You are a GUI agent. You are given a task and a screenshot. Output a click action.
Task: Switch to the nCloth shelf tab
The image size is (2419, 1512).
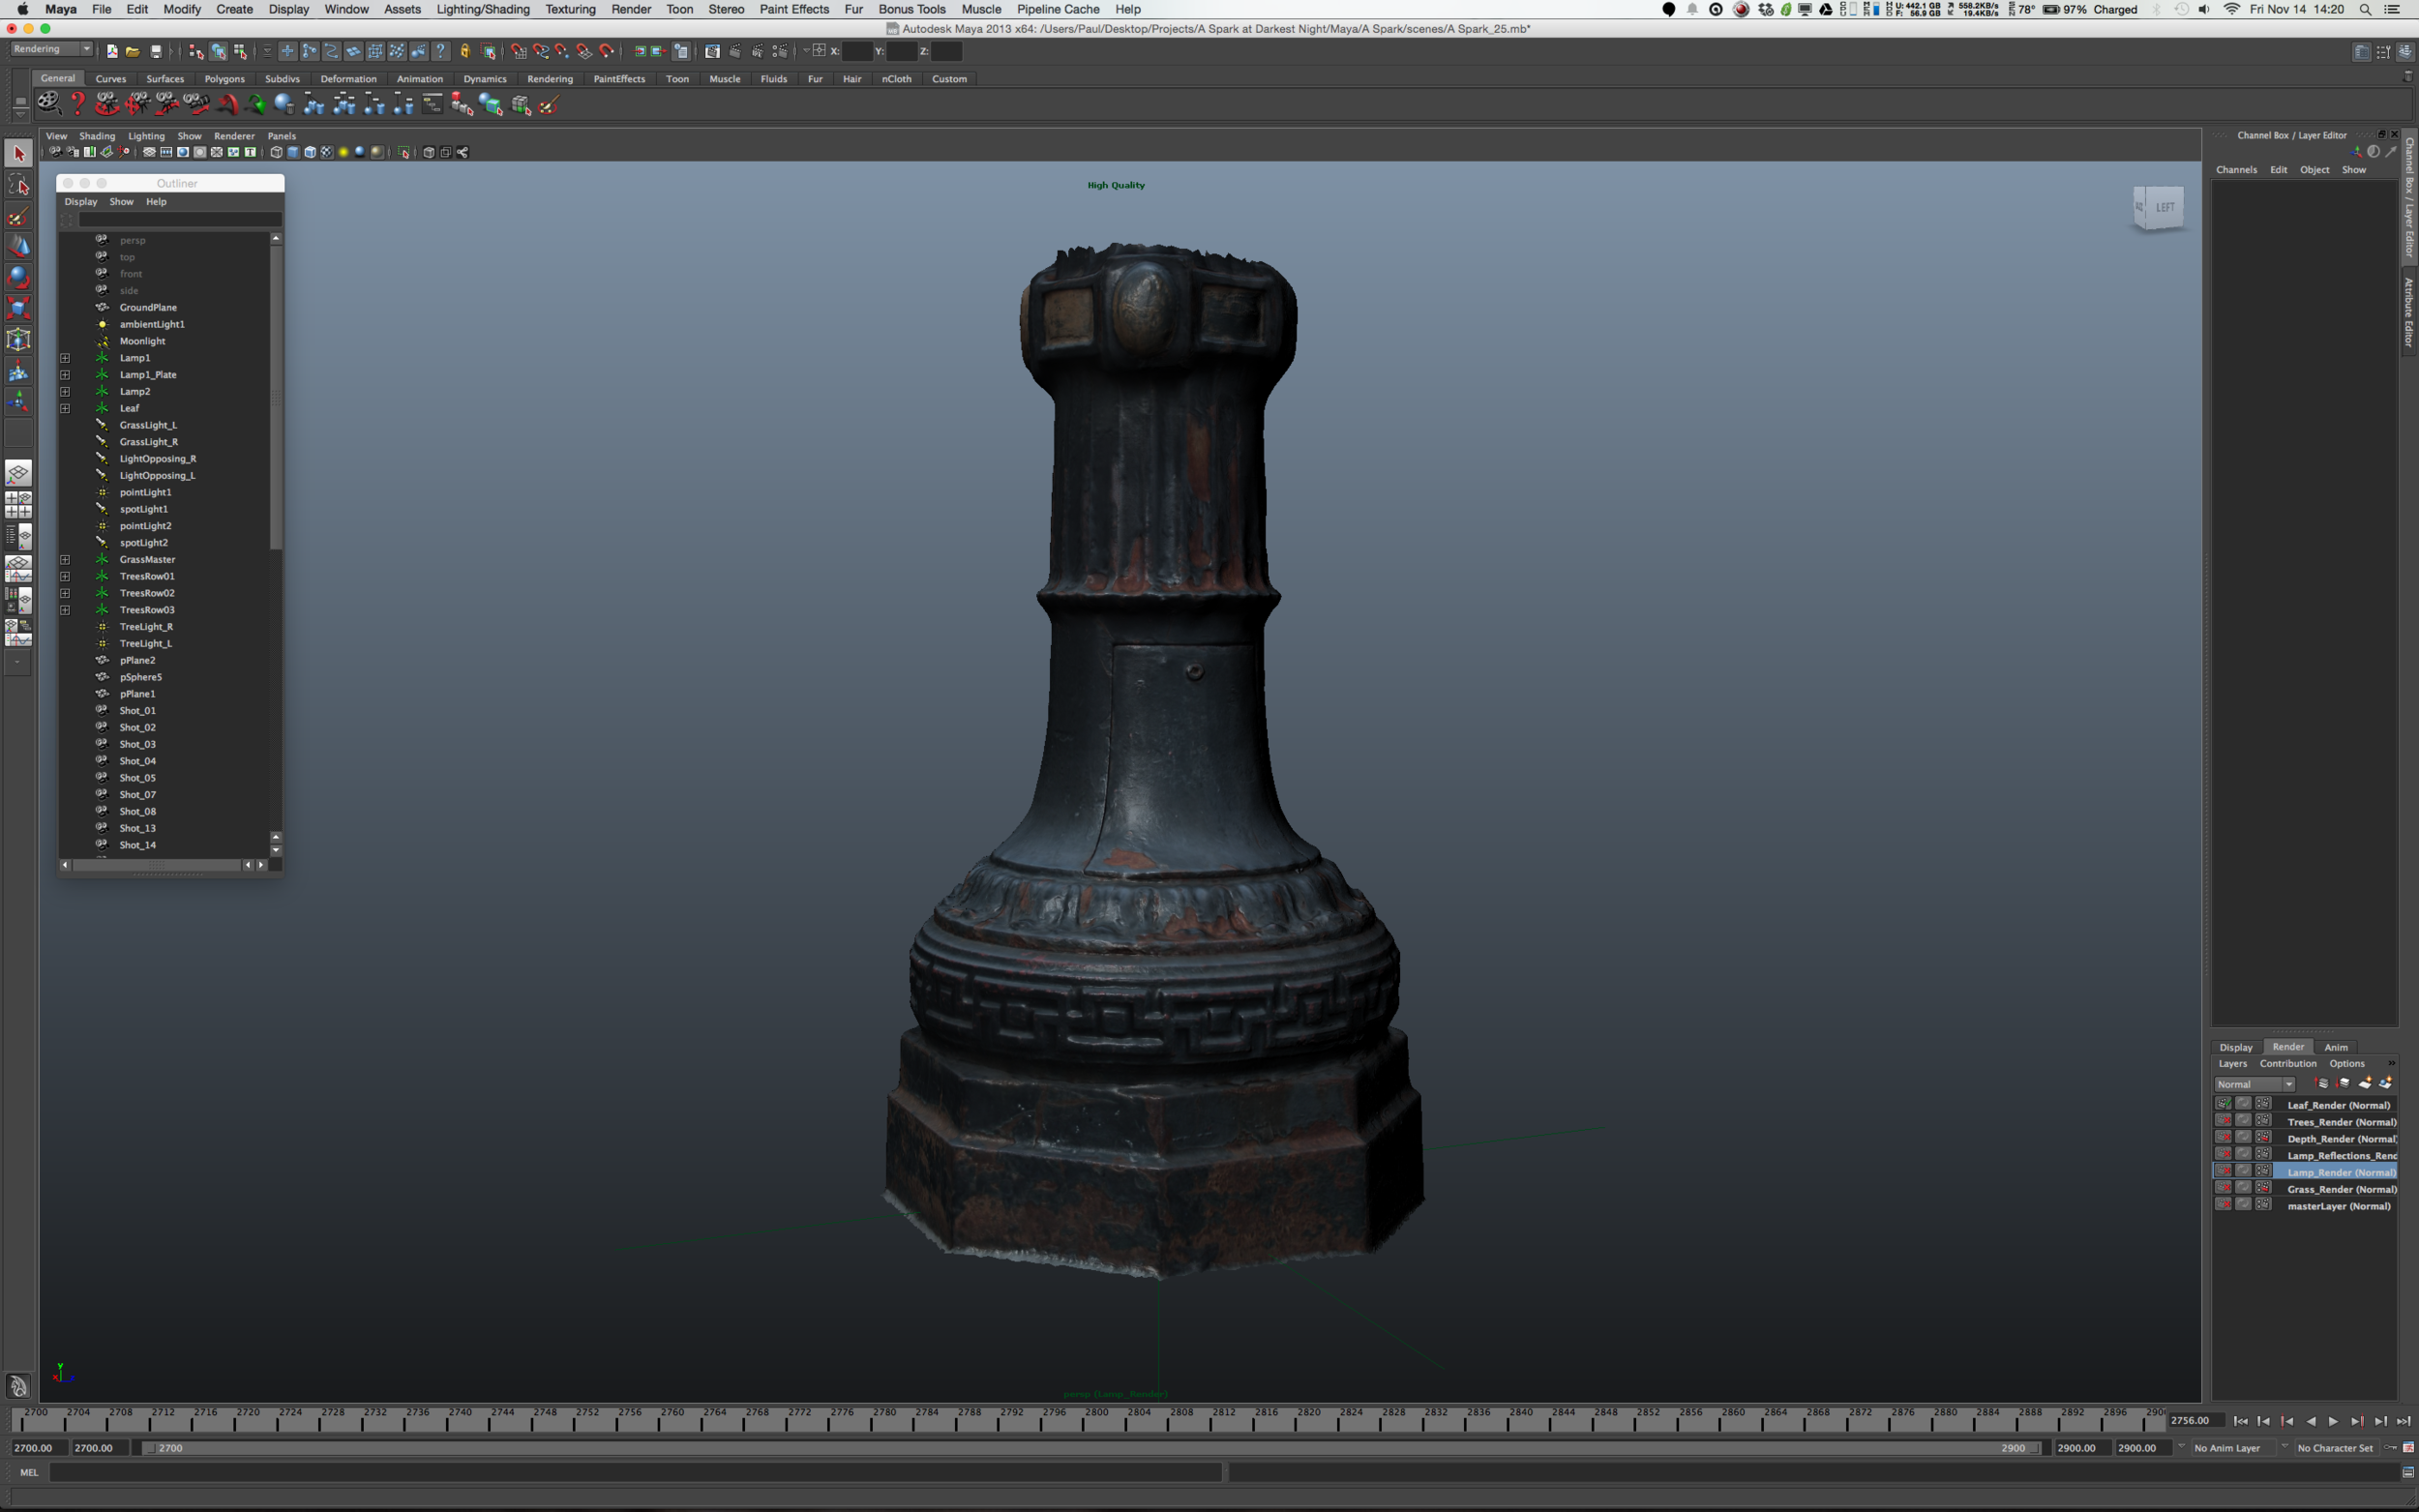pyautogui.click(x=896, y=79)
